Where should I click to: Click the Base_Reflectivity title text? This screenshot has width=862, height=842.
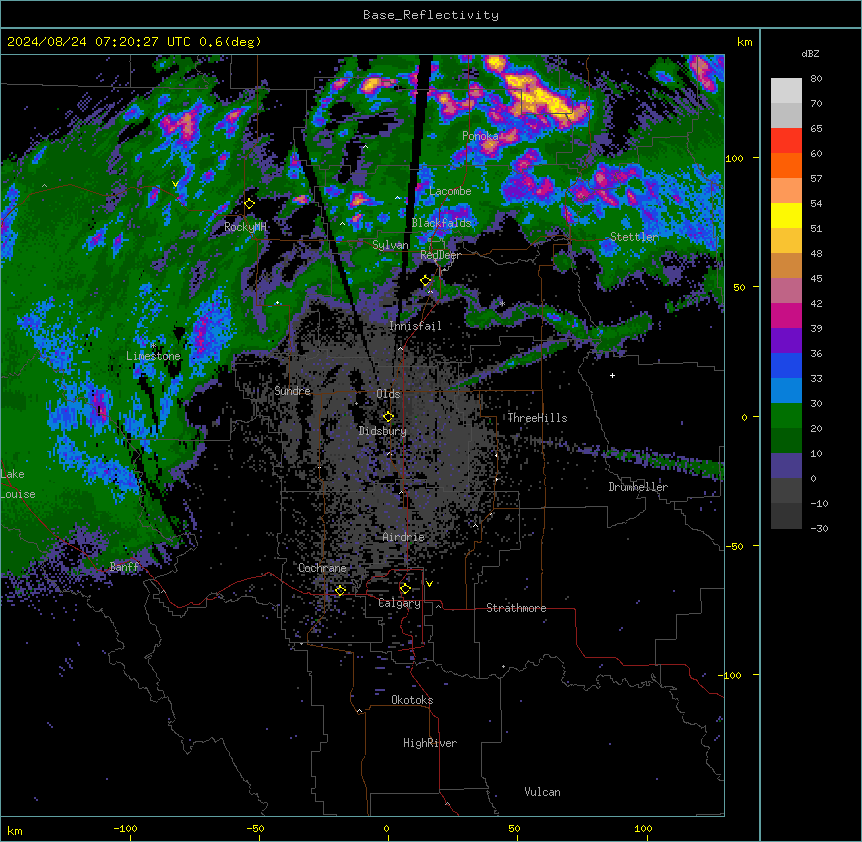(431, 15)
